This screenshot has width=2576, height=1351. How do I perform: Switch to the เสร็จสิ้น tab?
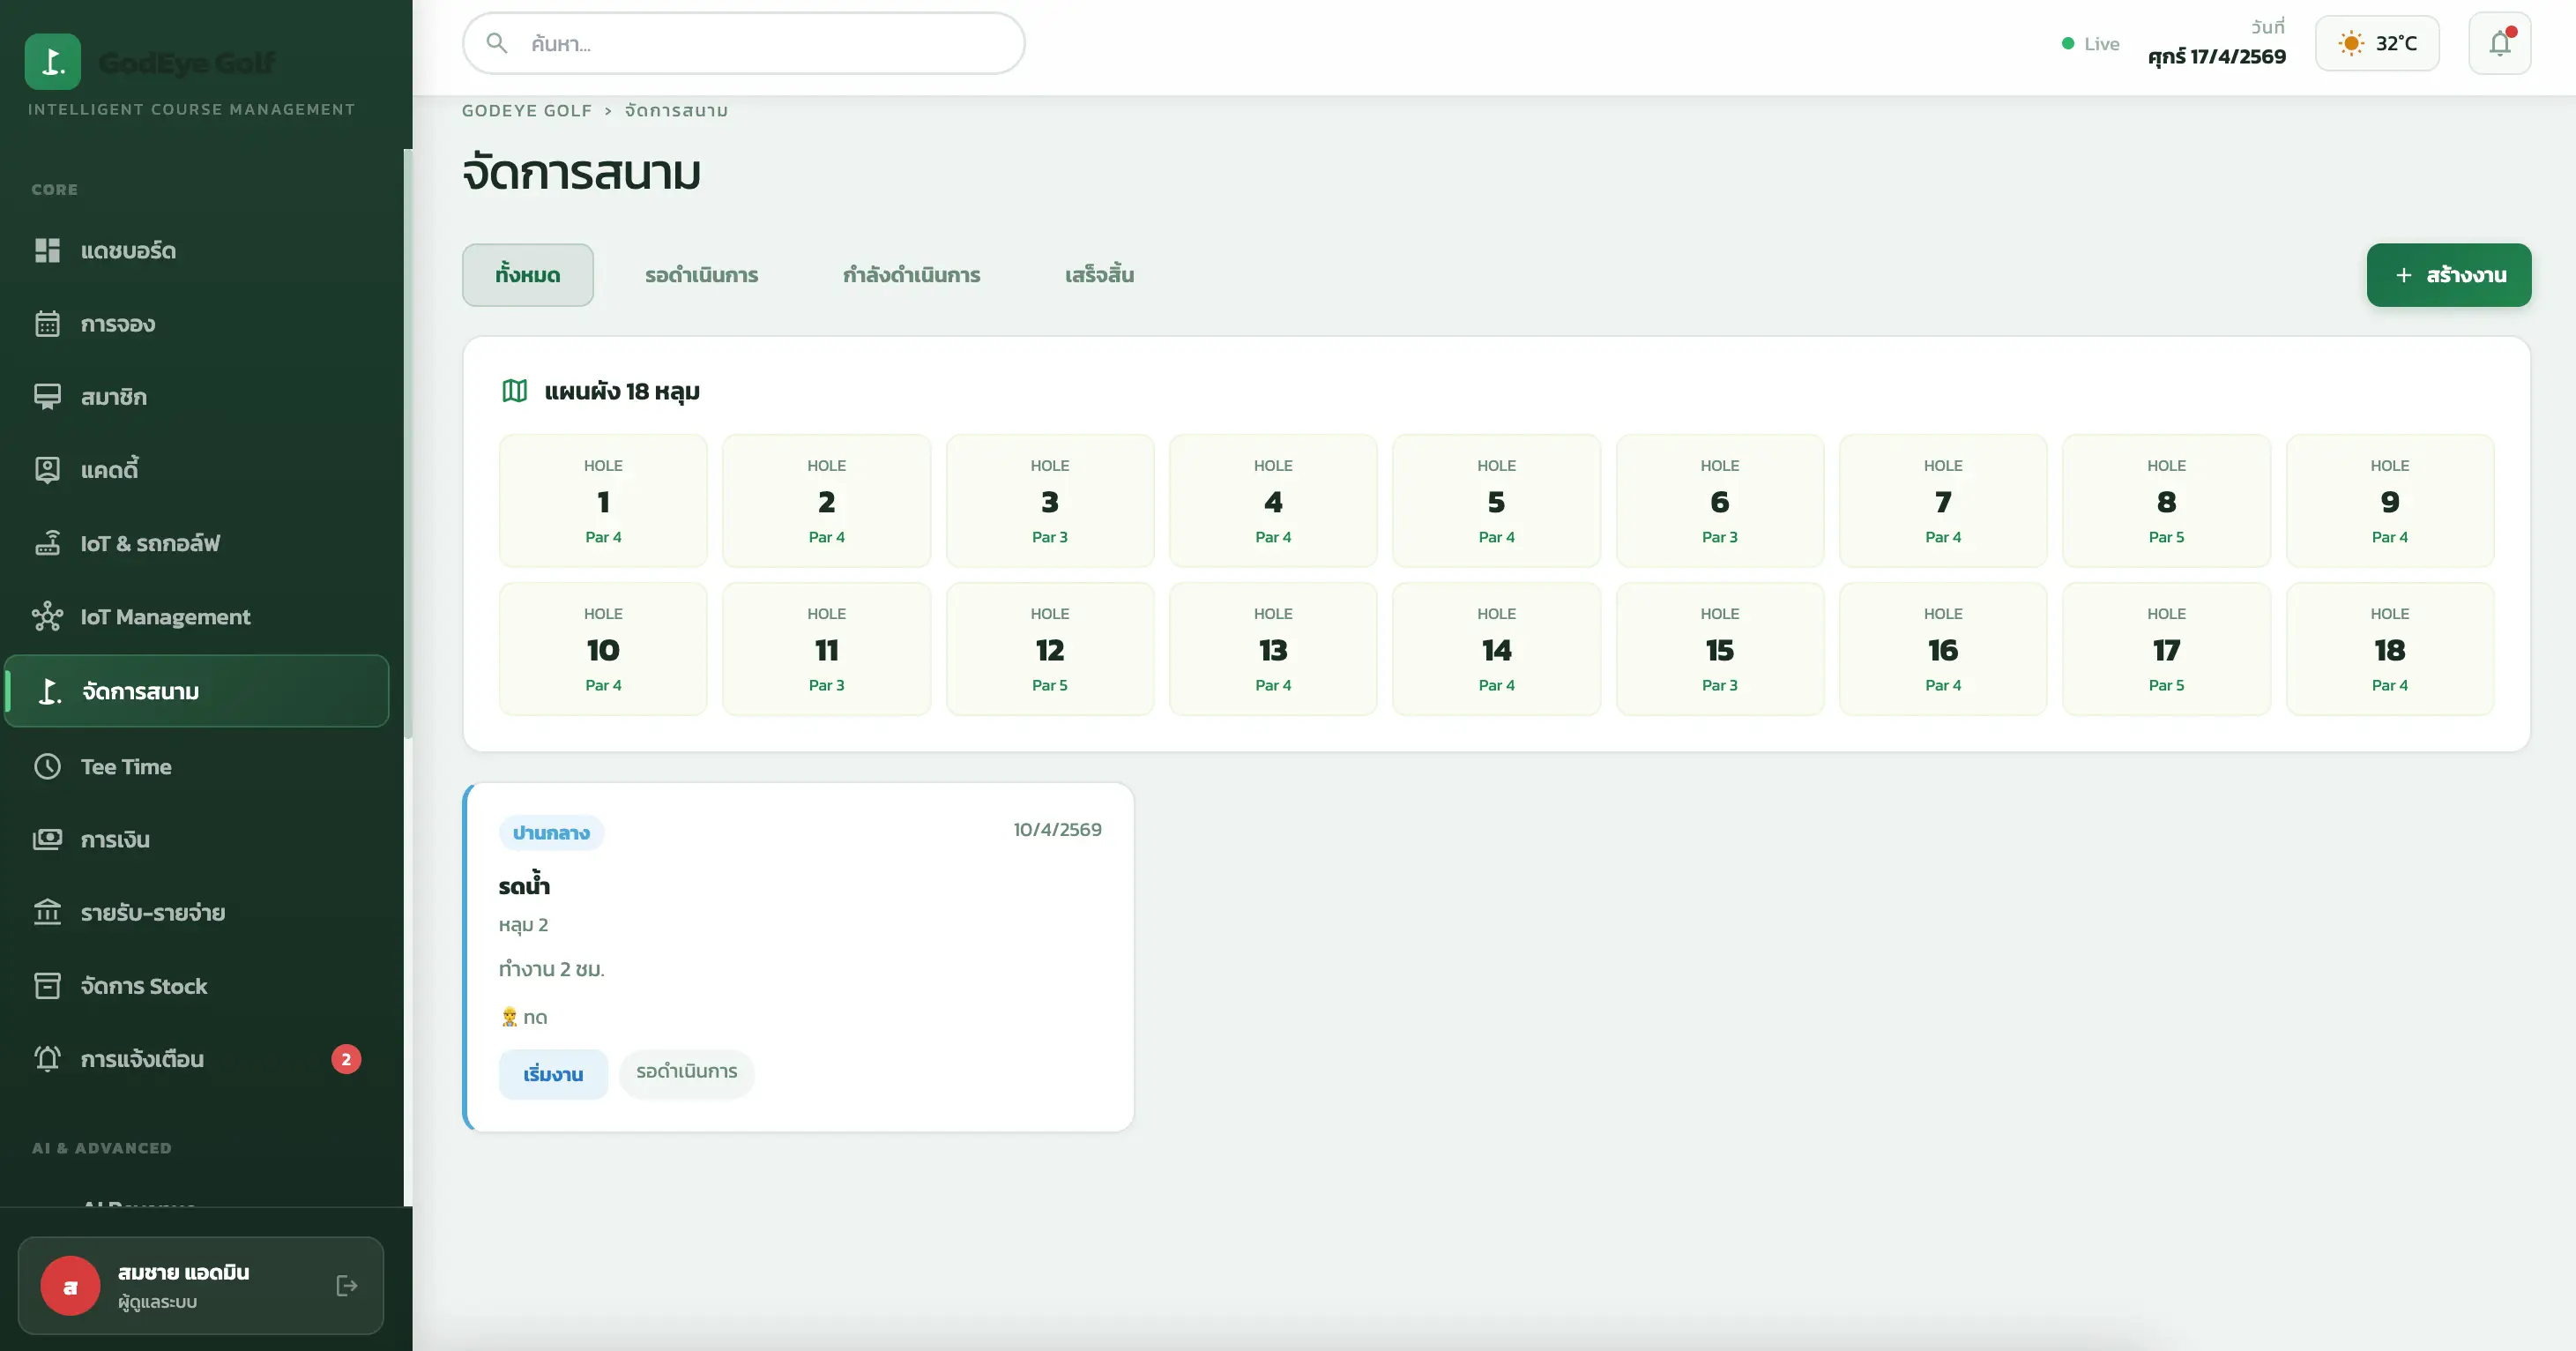(x=1099, y=275)
